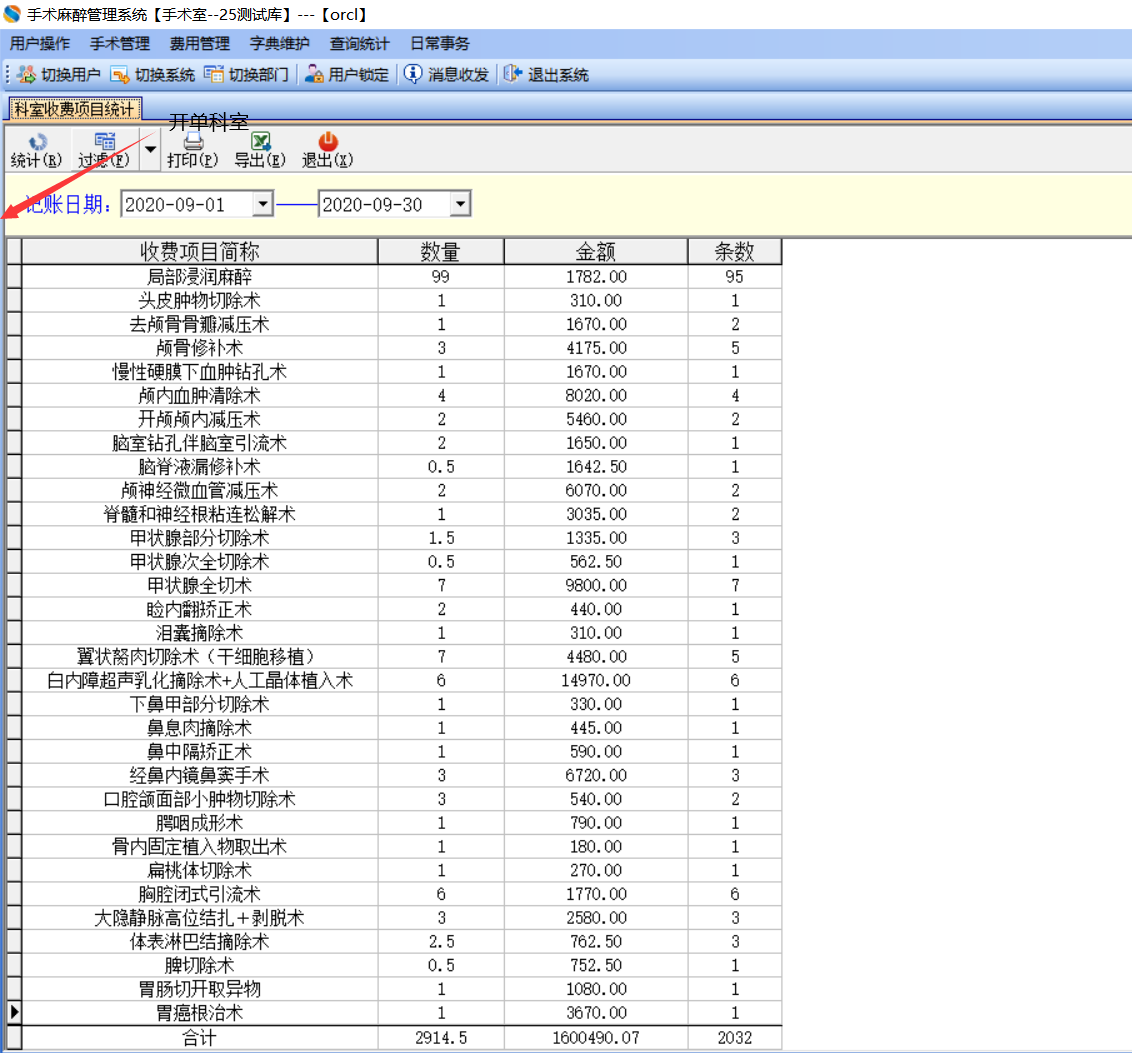The height and width of the screenshot is (1053, 1132).
Task: Select 白内障超声乳化摘除术+人工晶体植入术 cell
Action: [200, 681]
